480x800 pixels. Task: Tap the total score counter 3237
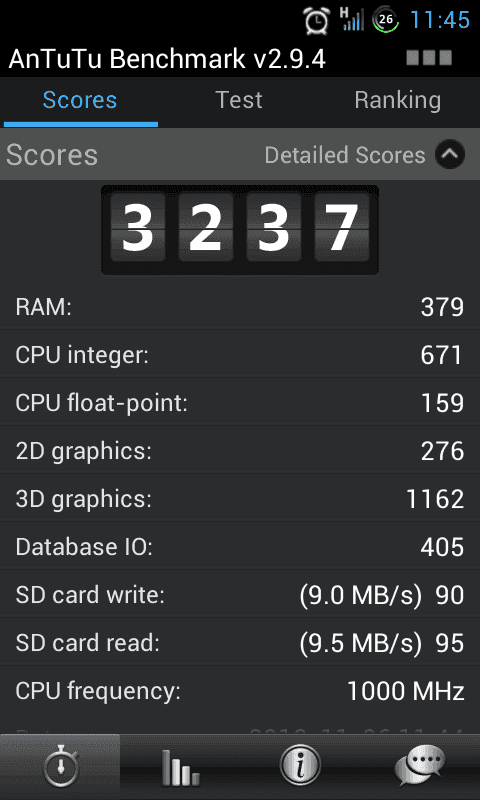point(240,230)
